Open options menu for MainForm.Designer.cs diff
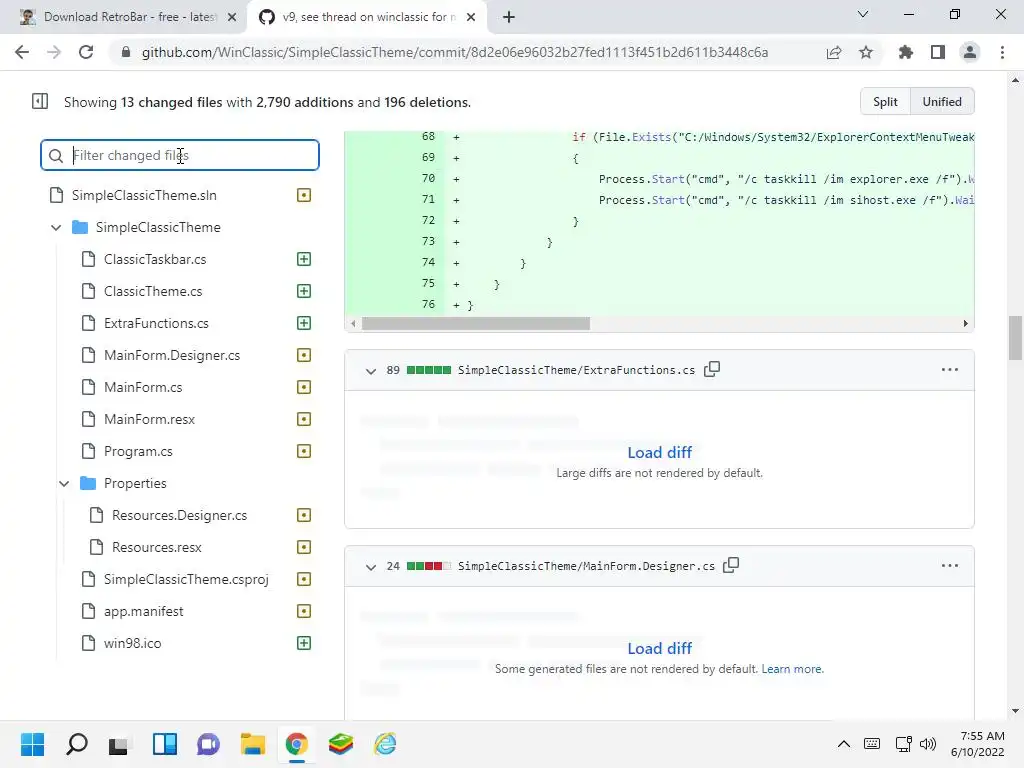Screen dimensions: 1024x768 tap(949, 565)
